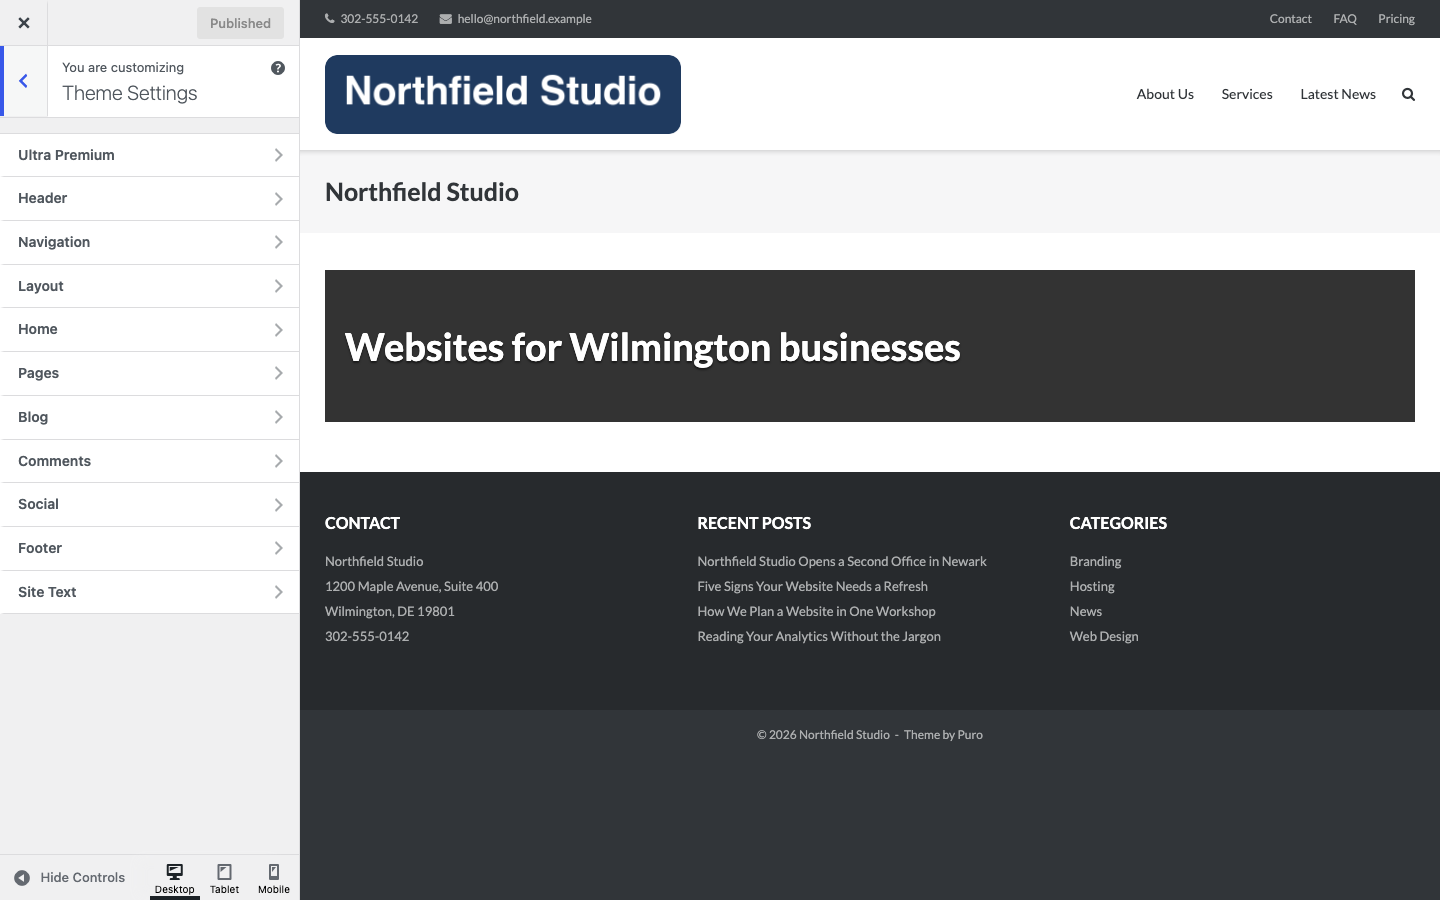Open the Blog settings section
This screenshot has width=1440, height=900.
tap(150, 417)
